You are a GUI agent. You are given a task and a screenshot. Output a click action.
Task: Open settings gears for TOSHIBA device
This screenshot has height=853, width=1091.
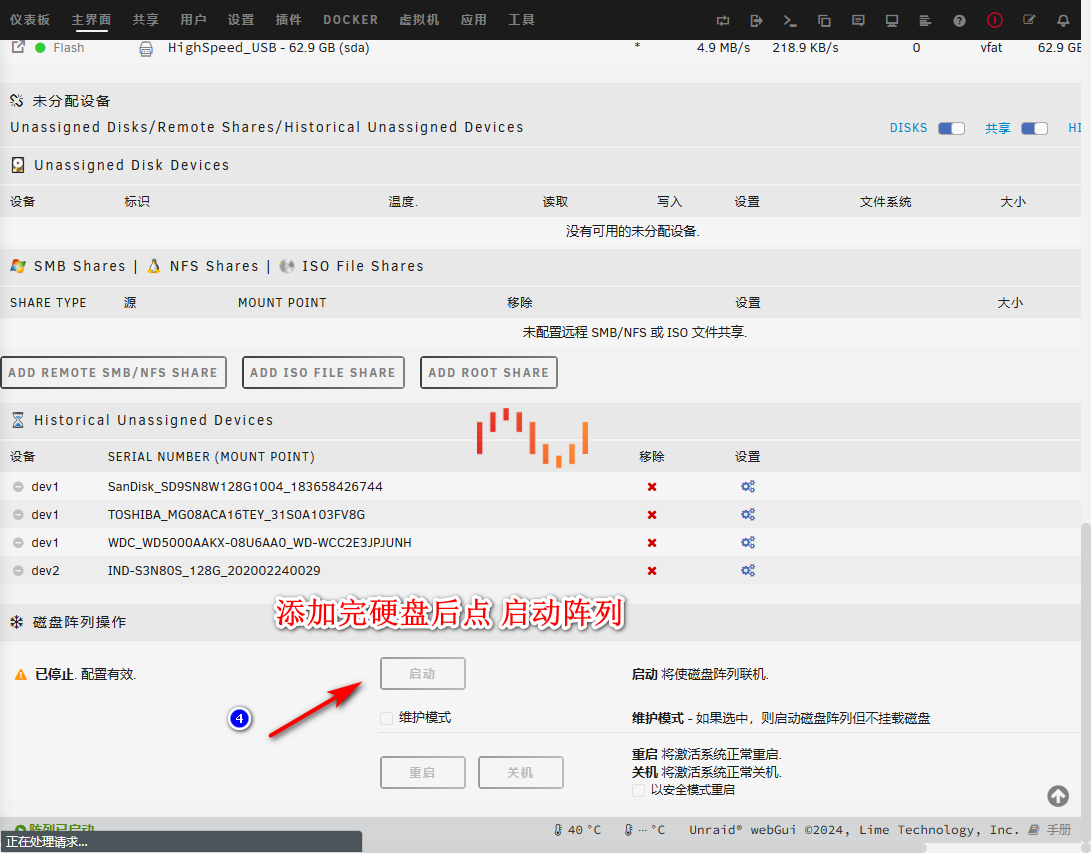coord(747,515)
